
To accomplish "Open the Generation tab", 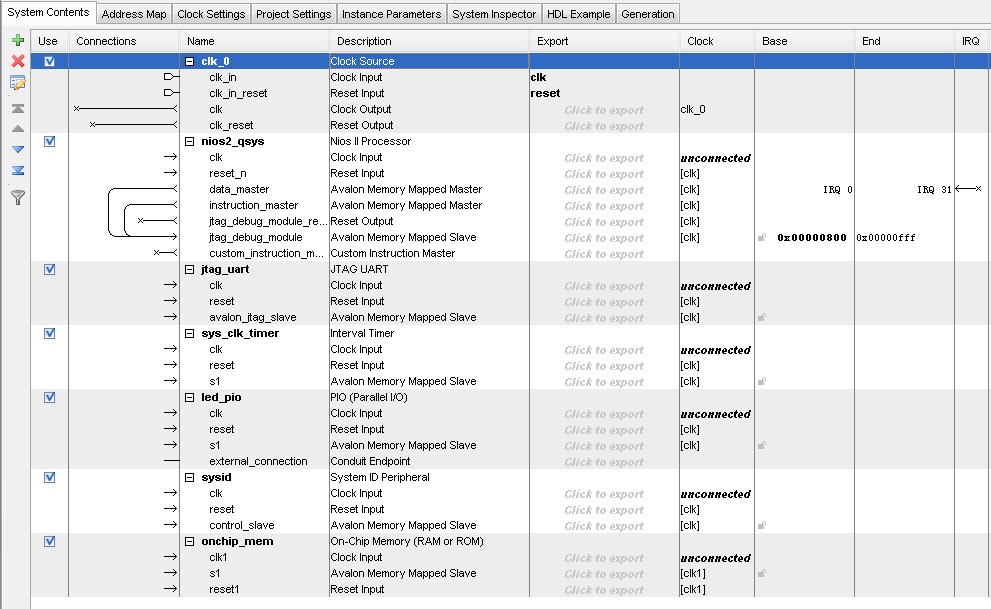I will (648, 14).
